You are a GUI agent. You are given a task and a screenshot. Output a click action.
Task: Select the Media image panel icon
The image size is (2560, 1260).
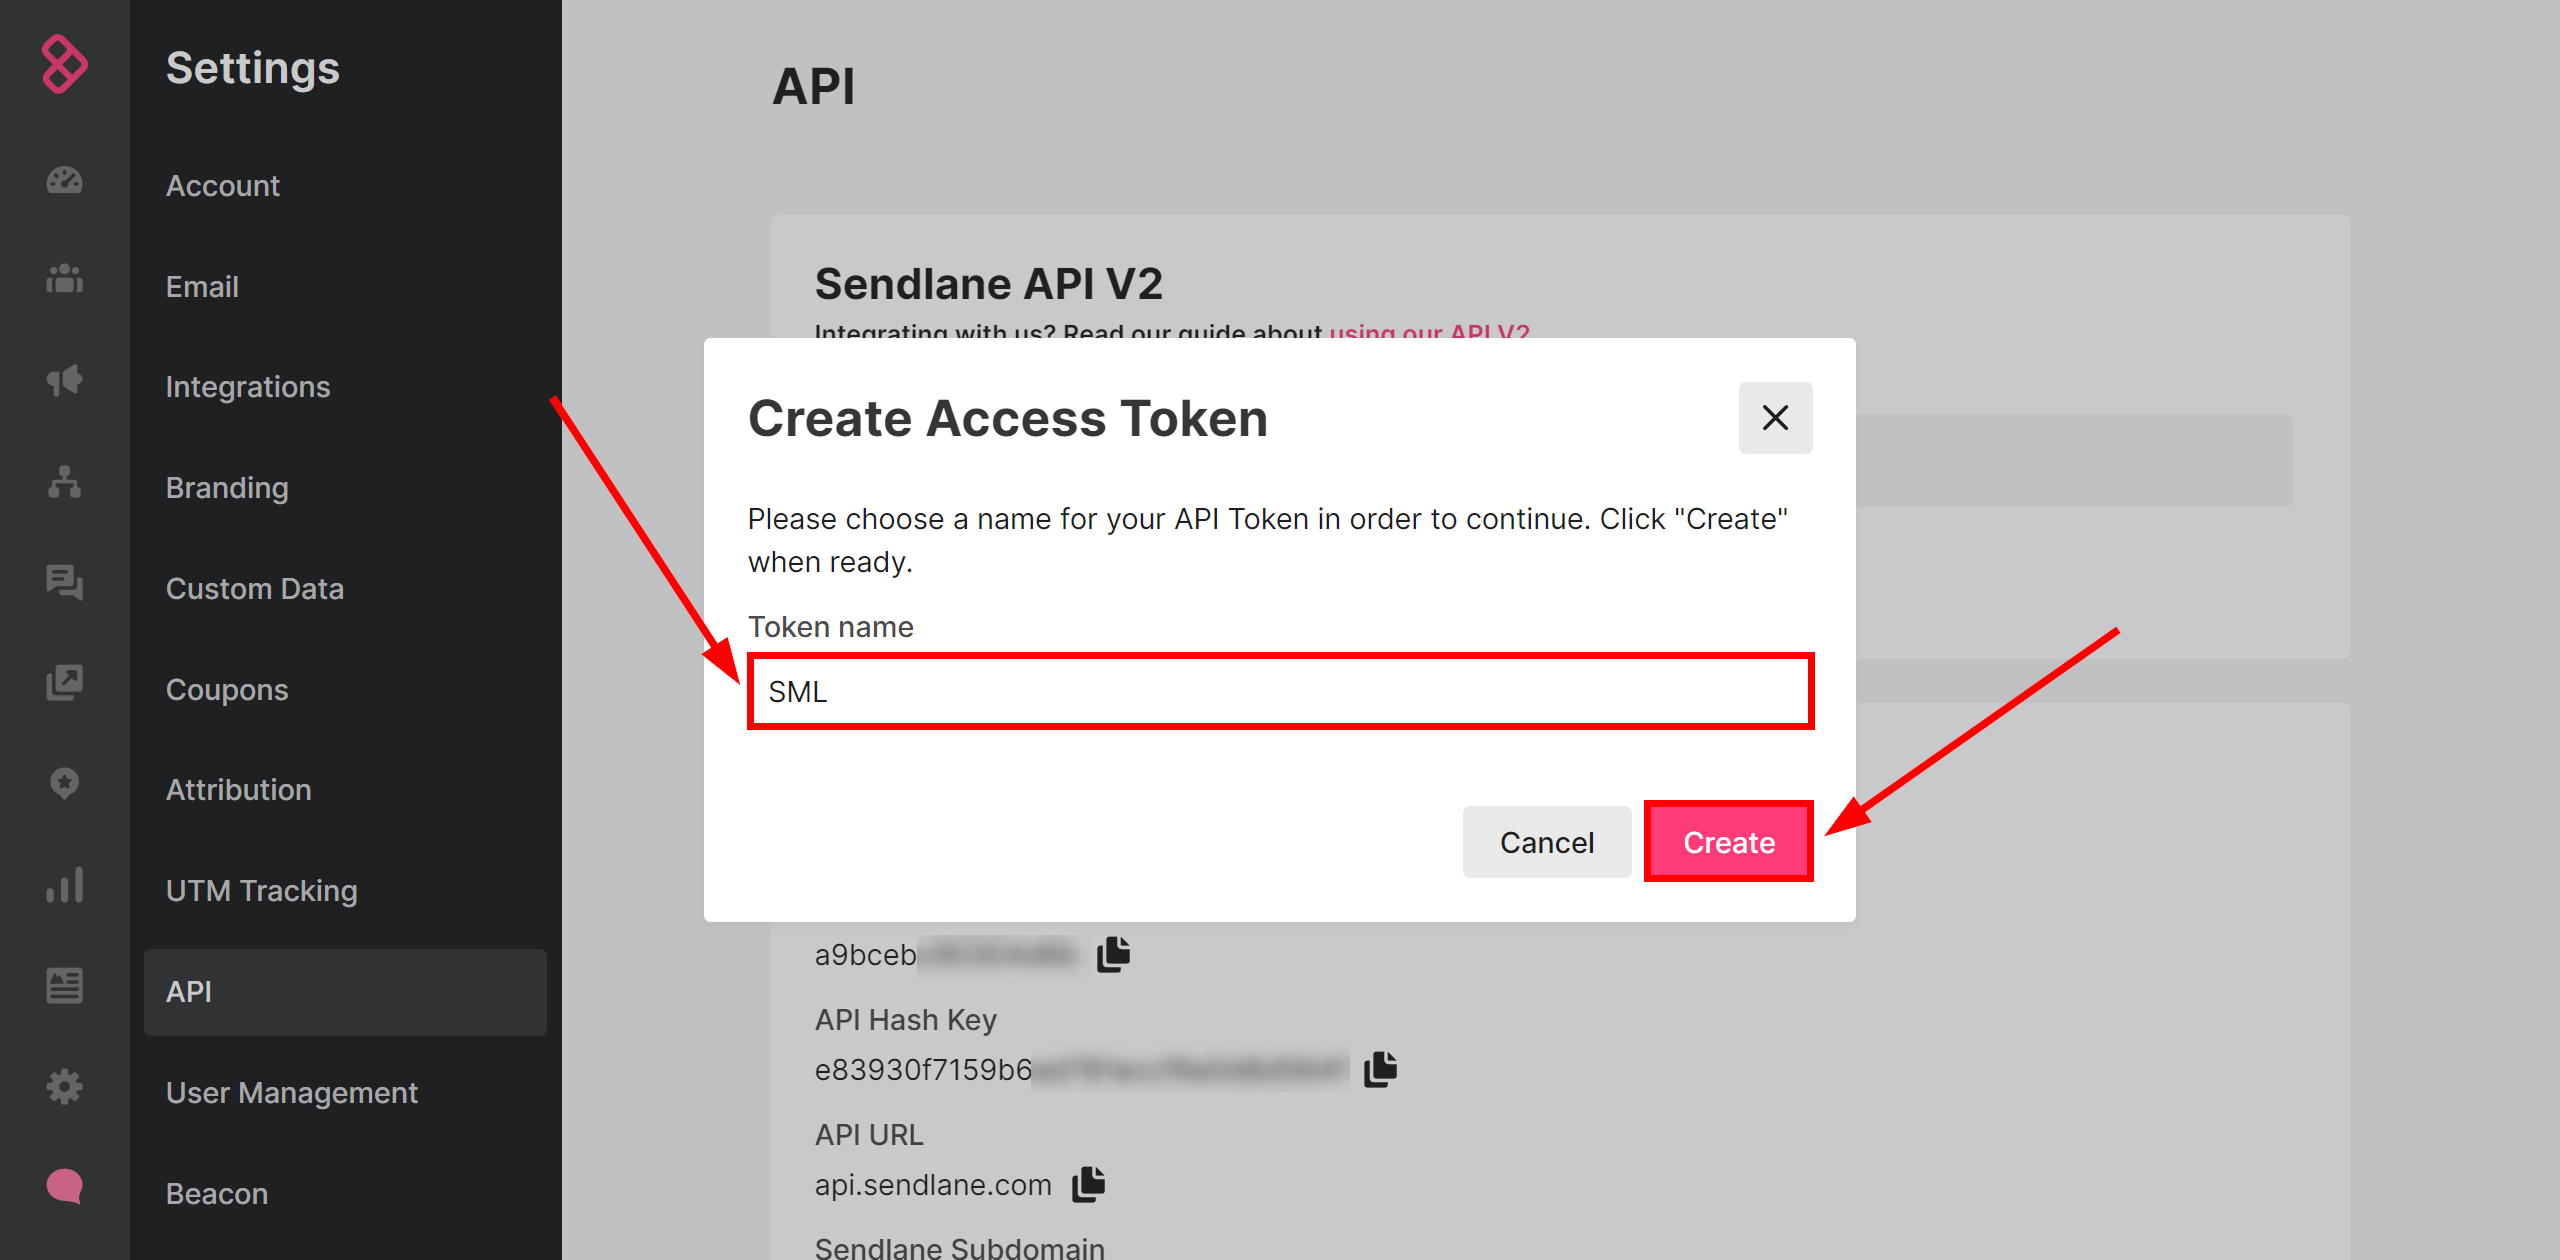pyautogui.click(x=65, y=679)
